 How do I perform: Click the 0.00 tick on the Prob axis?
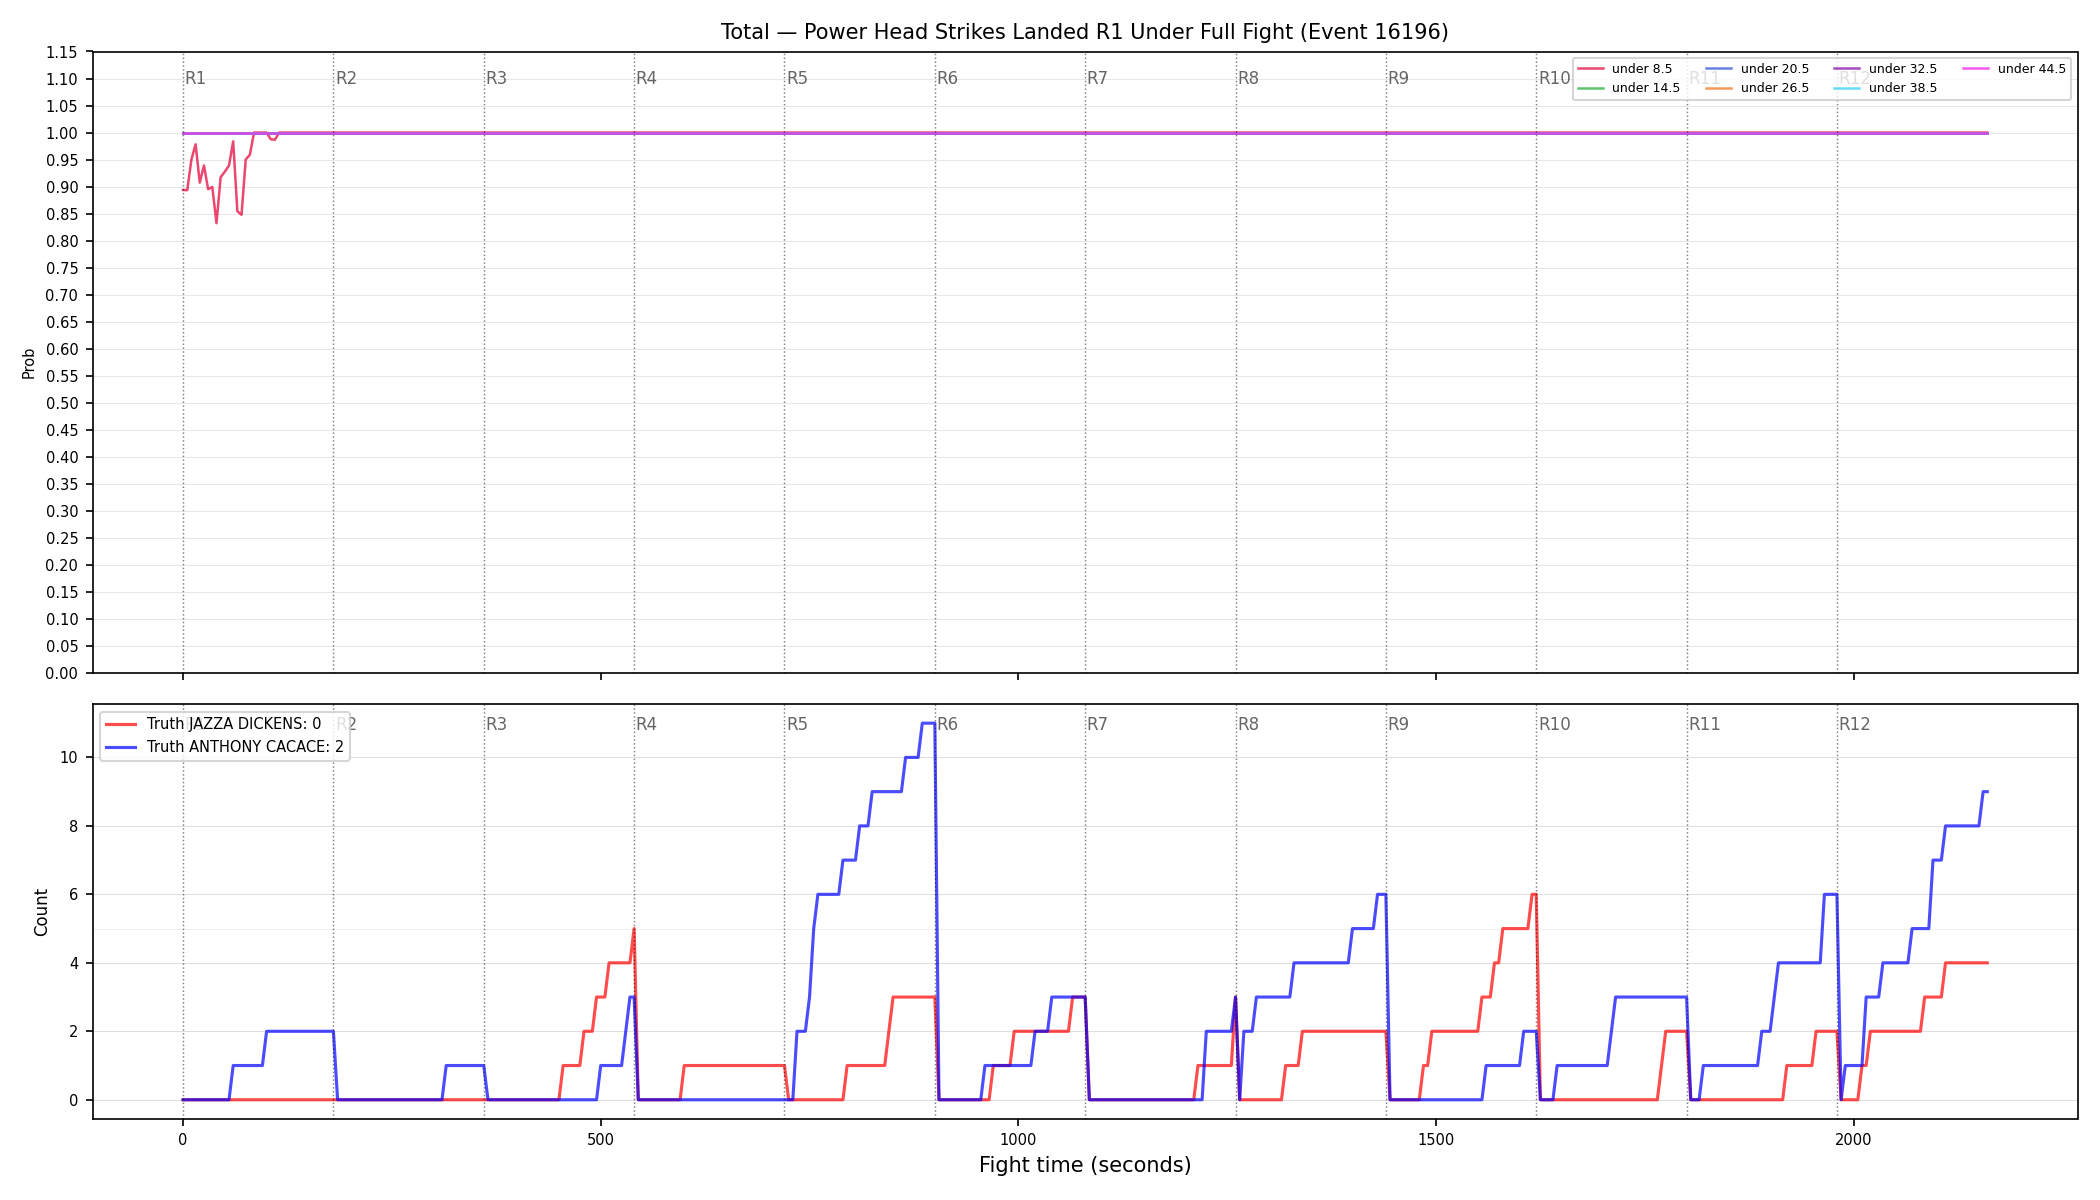(61, 674)
